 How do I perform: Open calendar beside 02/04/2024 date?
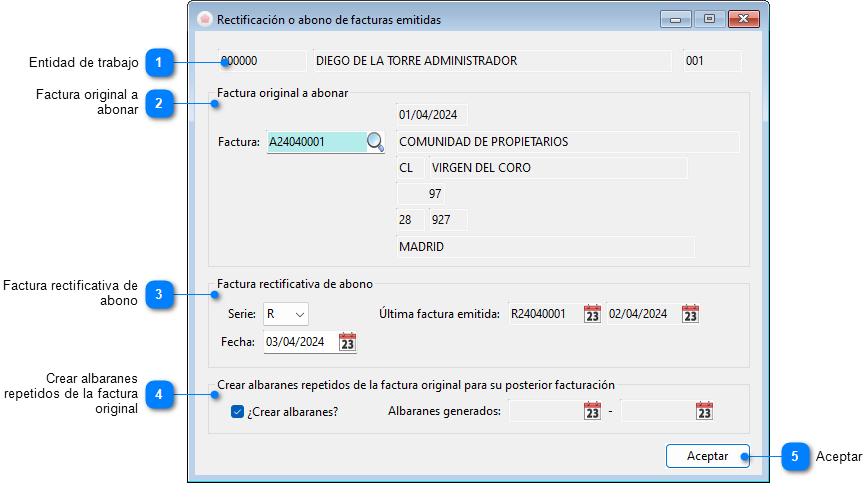click(x=690, y=314)
